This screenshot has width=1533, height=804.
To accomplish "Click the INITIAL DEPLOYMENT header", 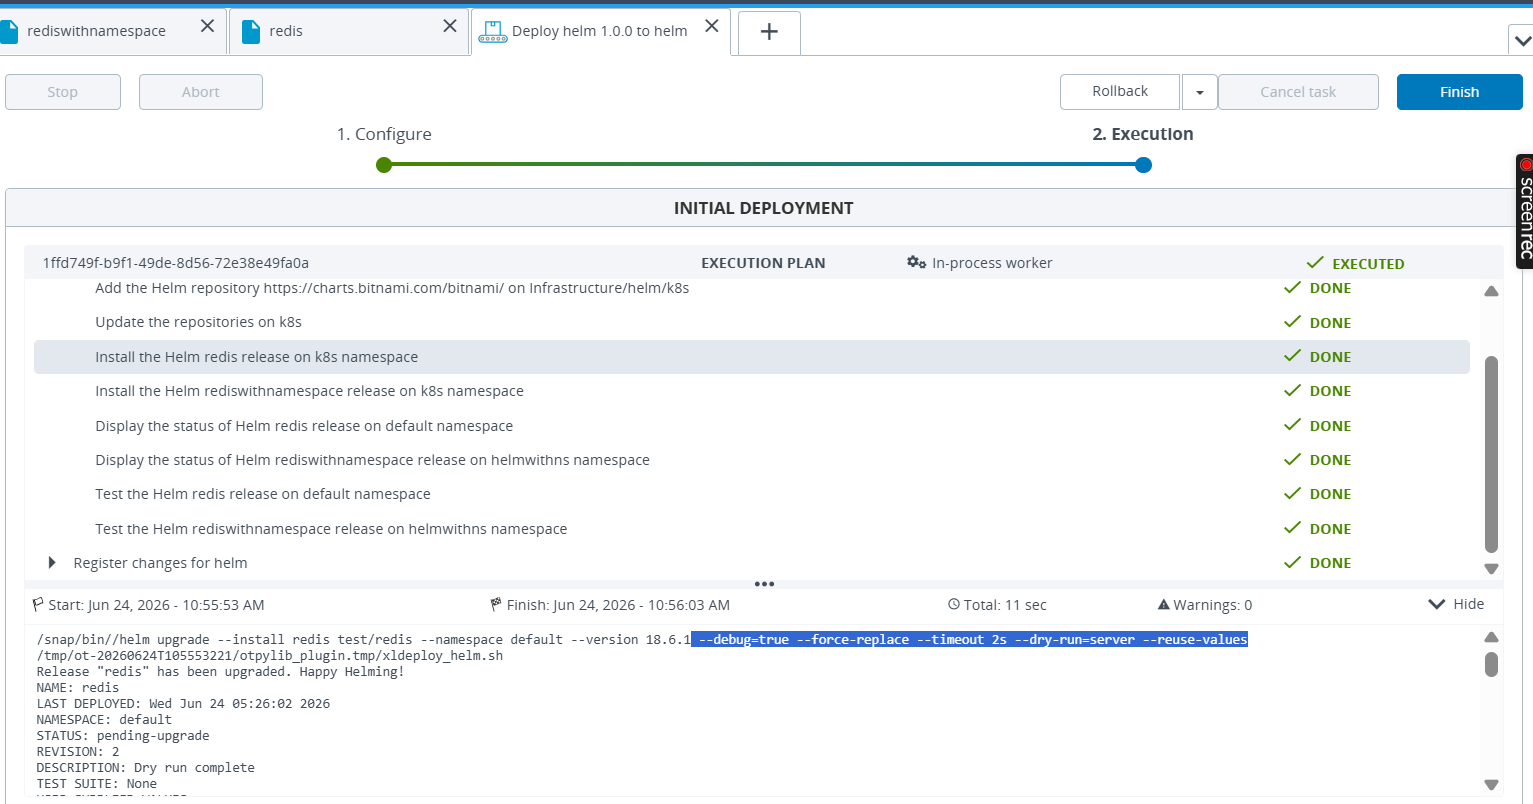I will pos(764,208).
